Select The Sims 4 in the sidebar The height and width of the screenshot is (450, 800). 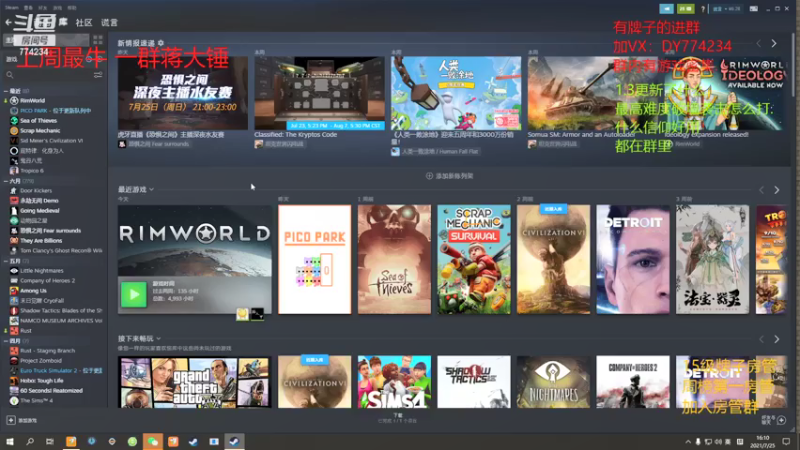(36, 401)
